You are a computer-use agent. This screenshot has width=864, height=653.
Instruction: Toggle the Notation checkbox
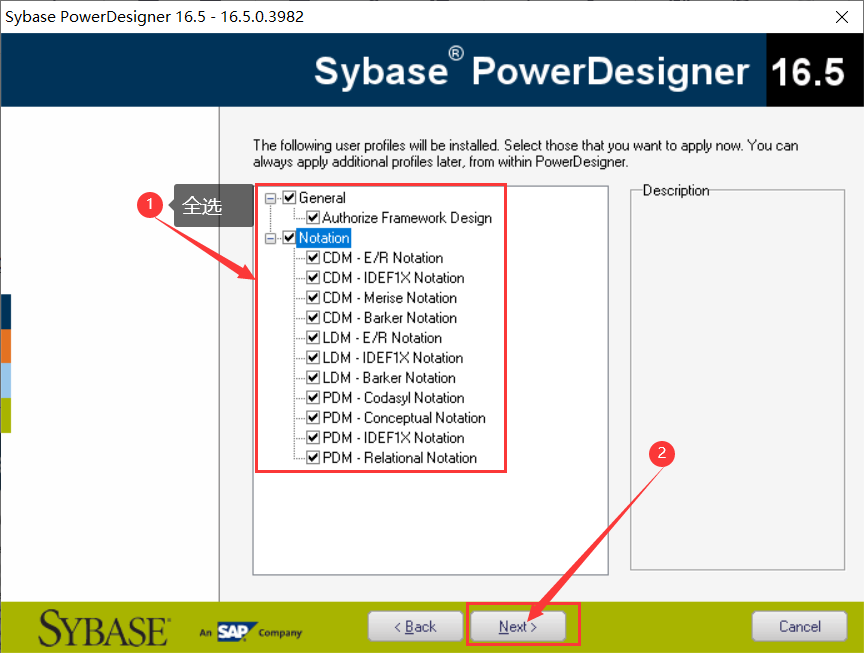(289, 238)
